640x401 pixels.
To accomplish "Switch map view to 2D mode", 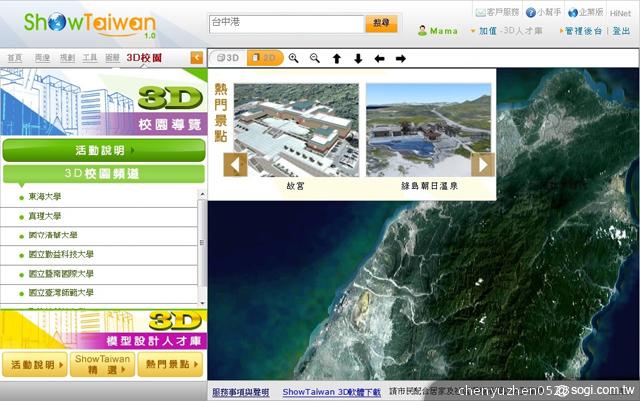I will coord(265,59).
